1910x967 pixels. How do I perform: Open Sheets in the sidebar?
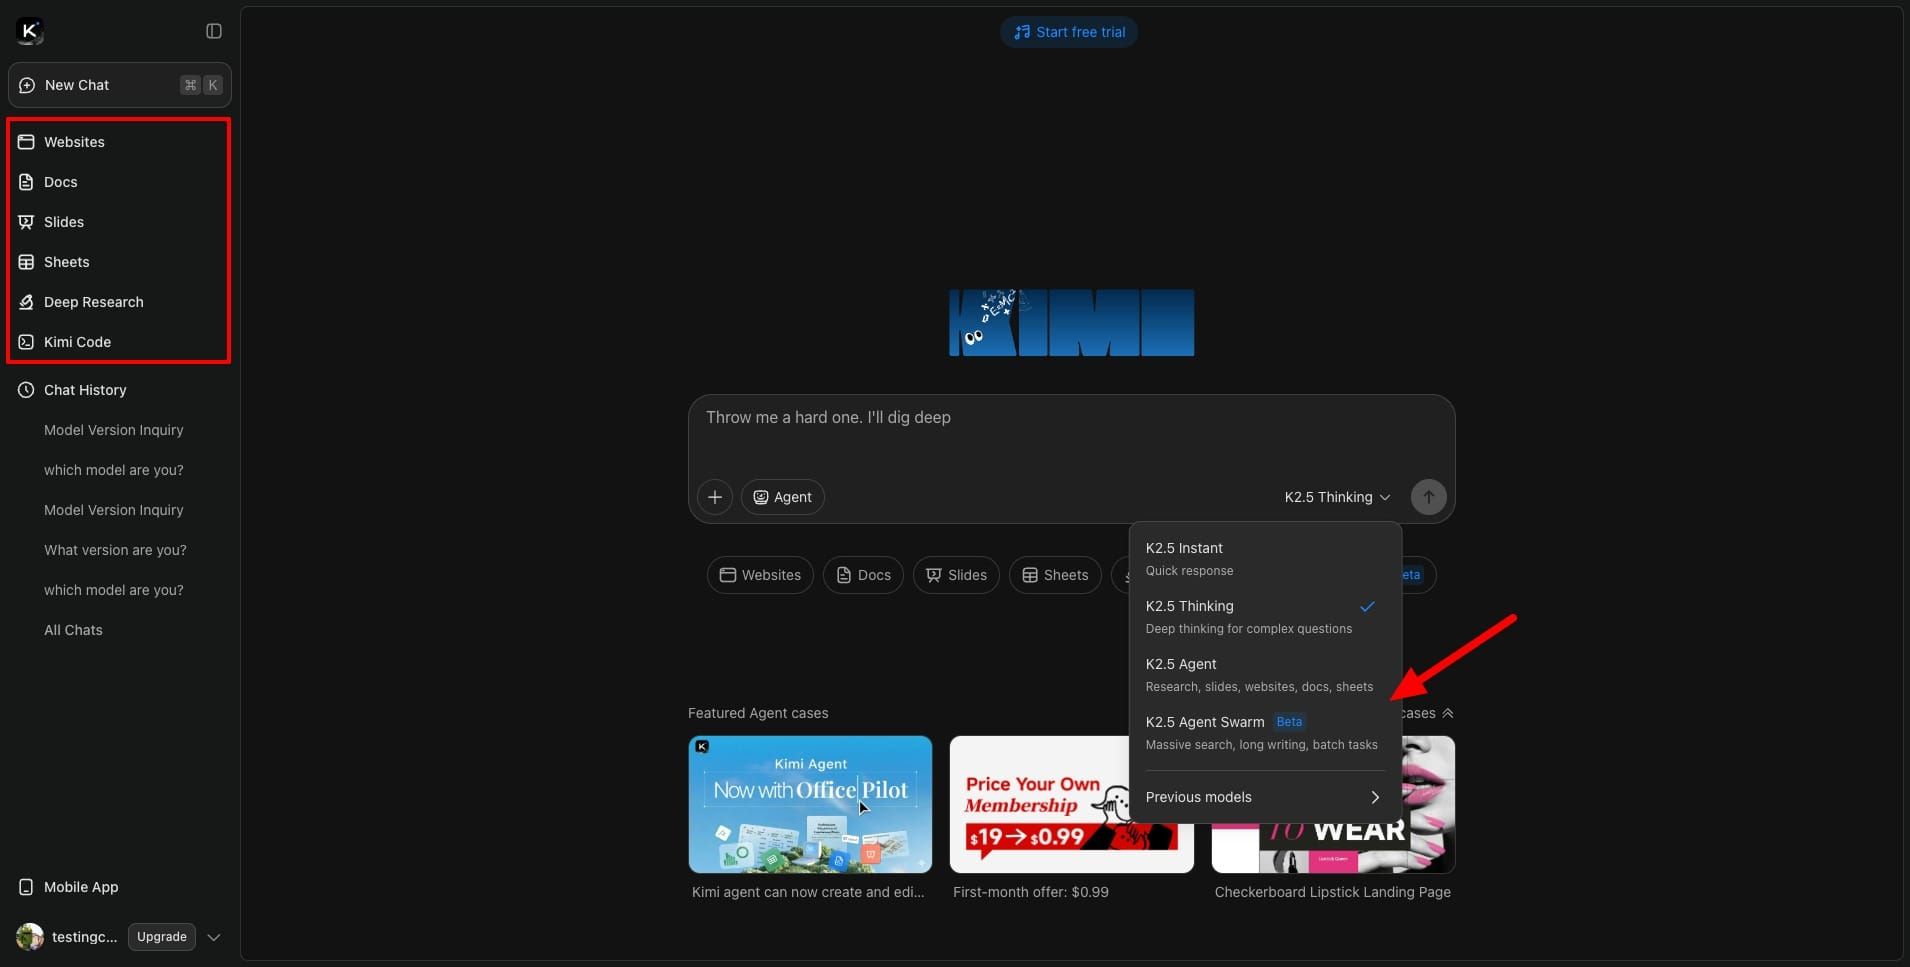coord(120,262)
